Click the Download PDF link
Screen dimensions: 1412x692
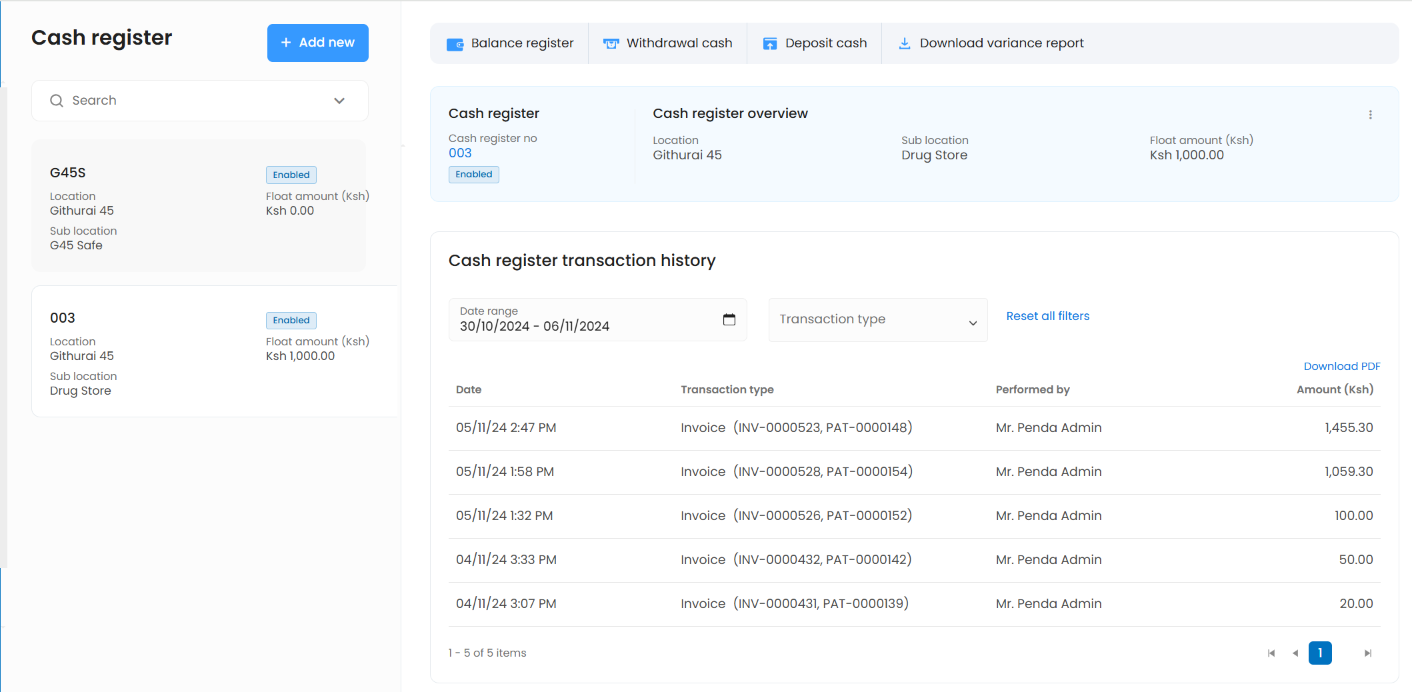(1341, 367)
